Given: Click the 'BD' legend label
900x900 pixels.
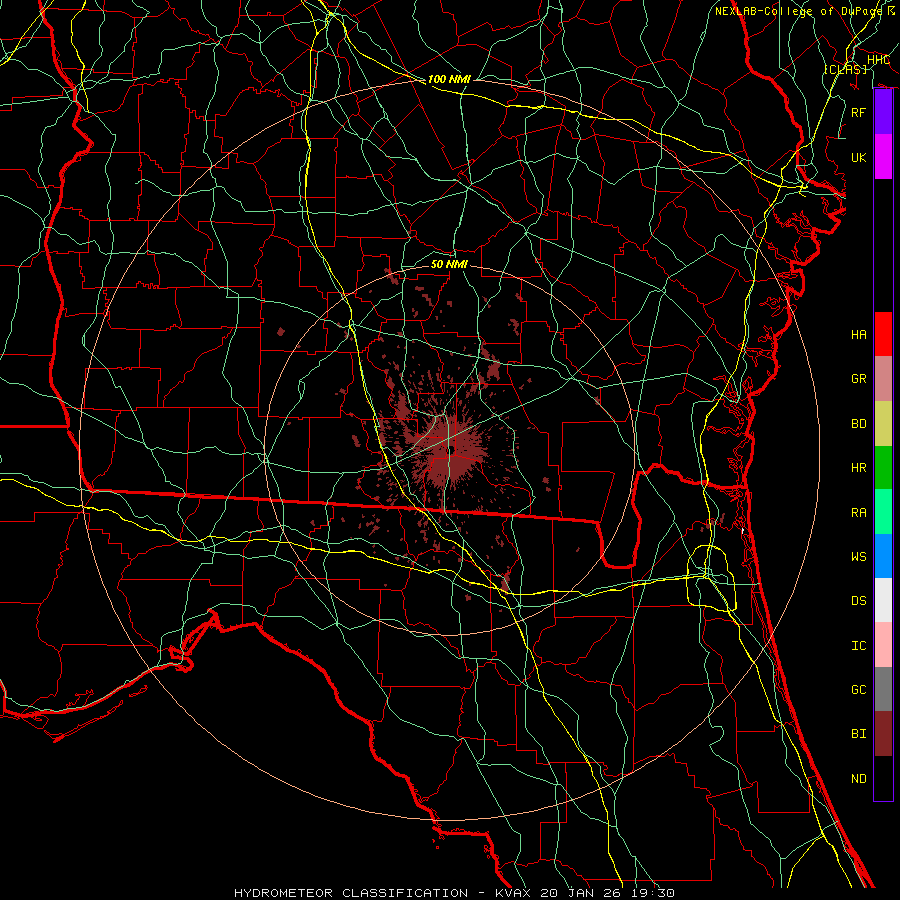Looking at the screenshot, I should [x=859, y=424].
